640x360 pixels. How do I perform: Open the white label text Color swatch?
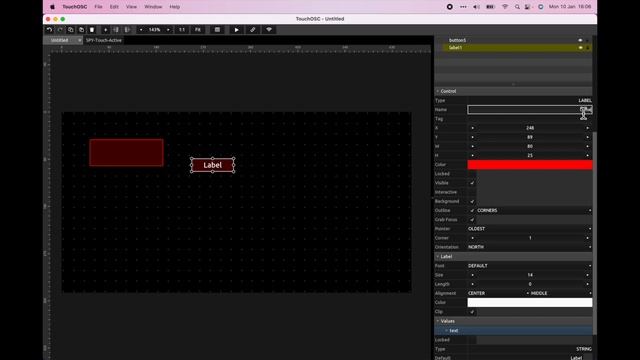click(530, 302)
